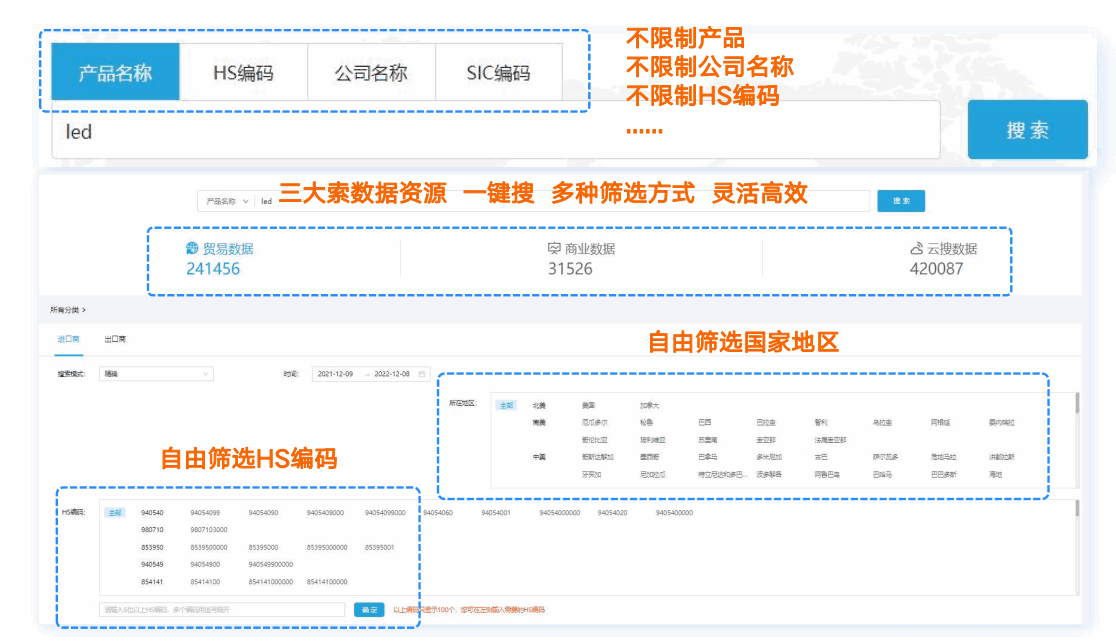Click the large blue 搜索 button
Screen dimensions: 1116x643
pyautogui.click(x=1028, y=129)
